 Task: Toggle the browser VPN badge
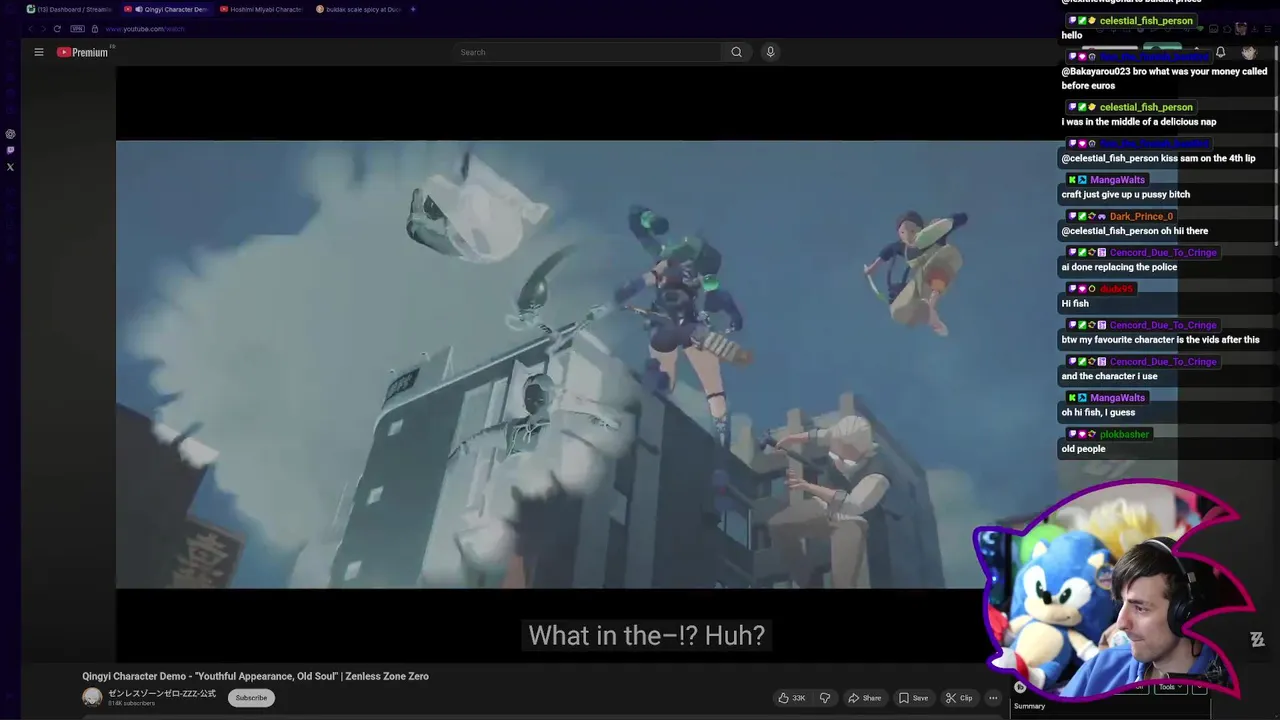[x=78, y=28]
